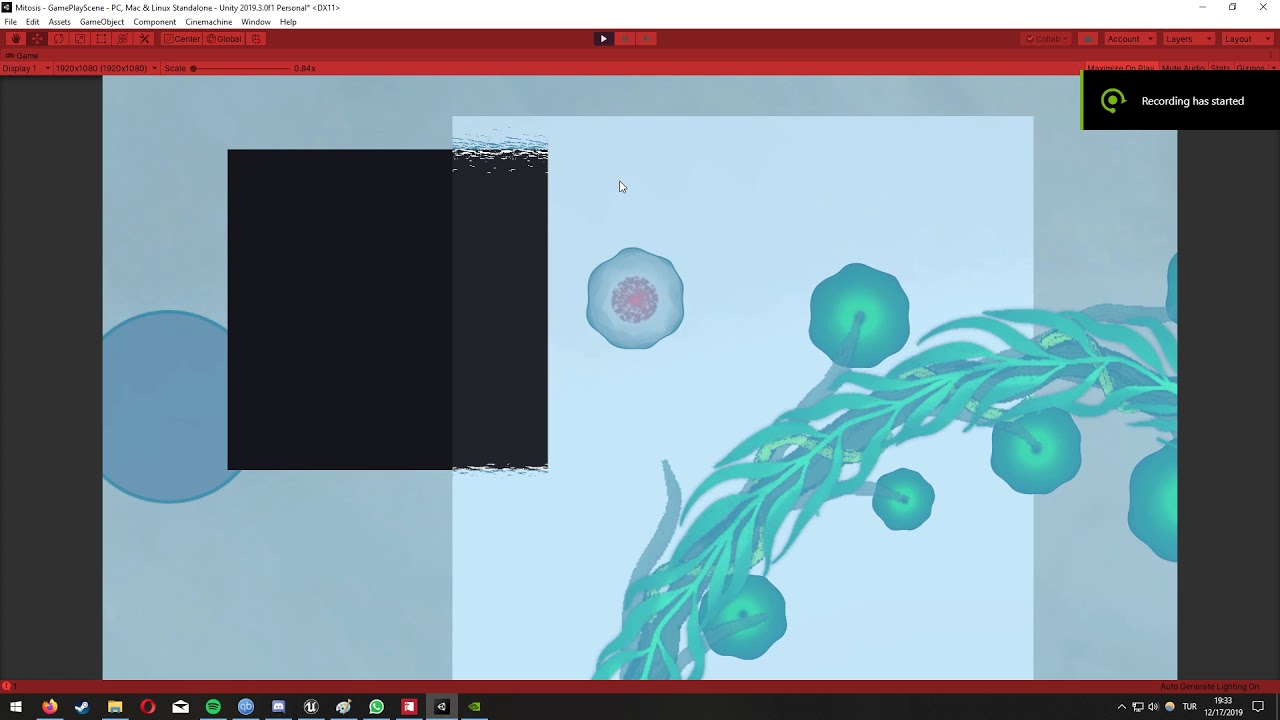Open WhatsApp from the taskbar
The width and height of the screenshot is (1280, 720).
pyautogui.click(x=376, y=706)
